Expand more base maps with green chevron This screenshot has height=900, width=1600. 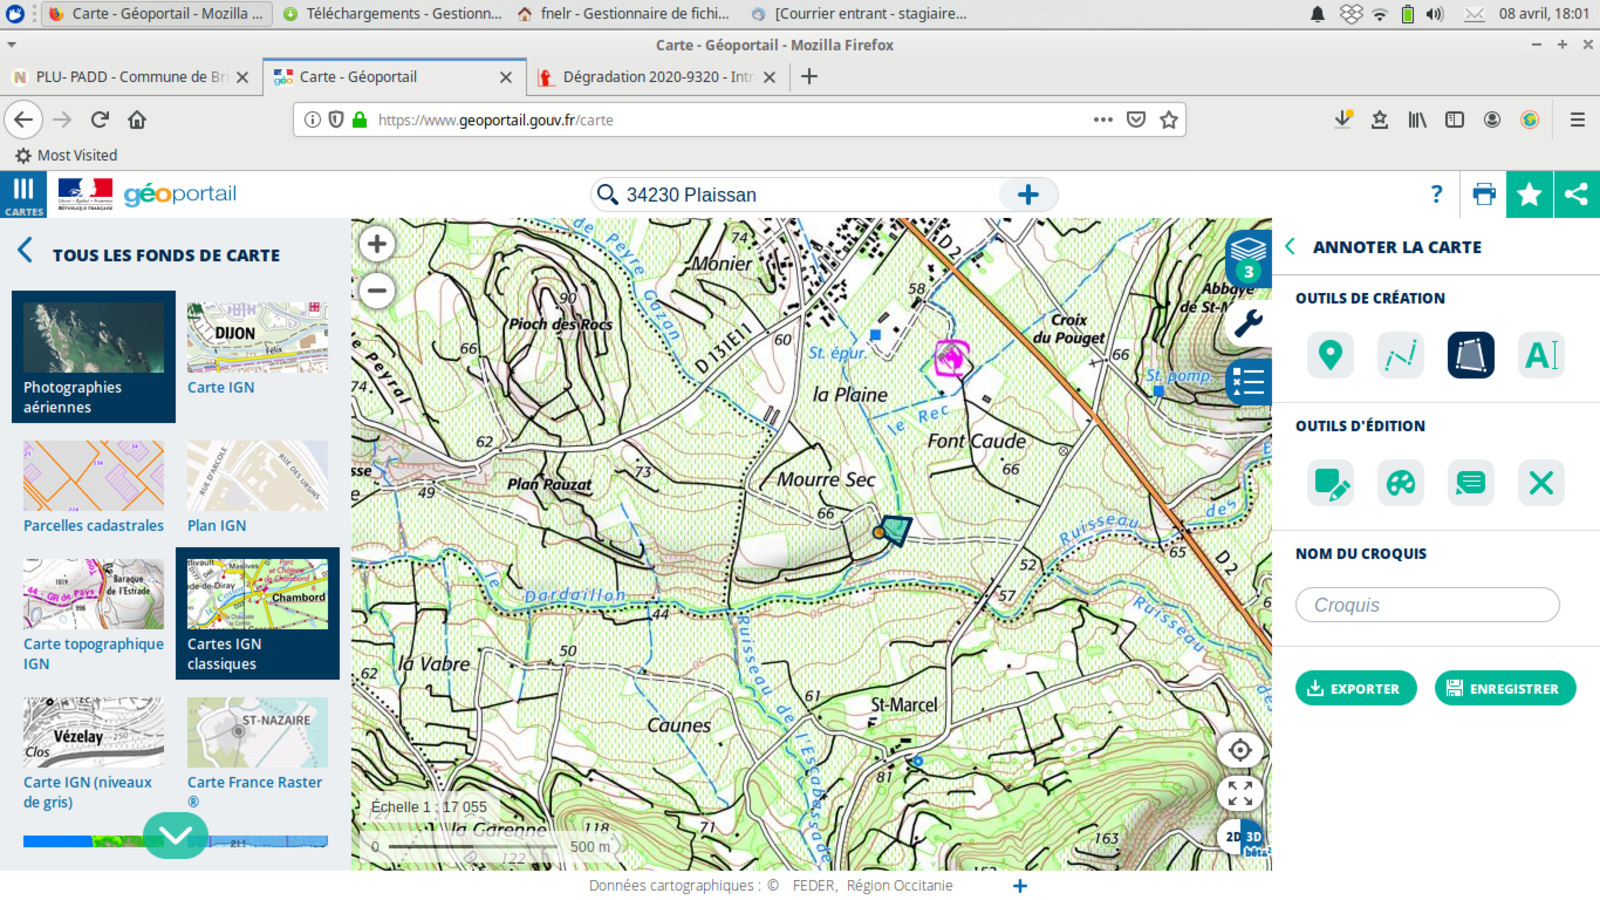pos(175,835)
